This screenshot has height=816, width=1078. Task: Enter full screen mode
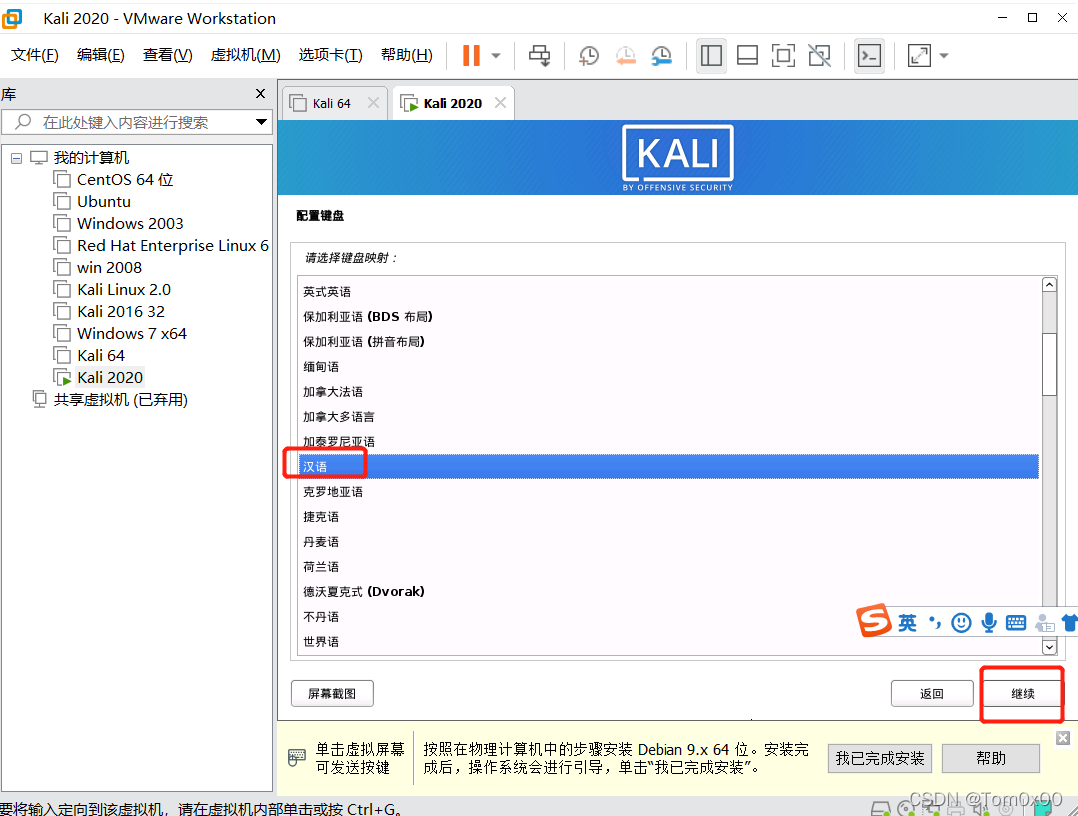pos(783,56)
